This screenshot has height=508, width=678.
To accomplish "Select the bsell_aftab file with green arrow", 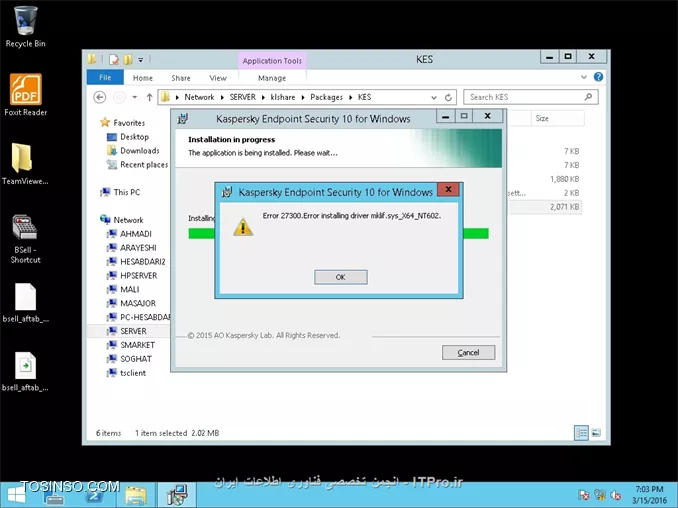I will (26, 372).
